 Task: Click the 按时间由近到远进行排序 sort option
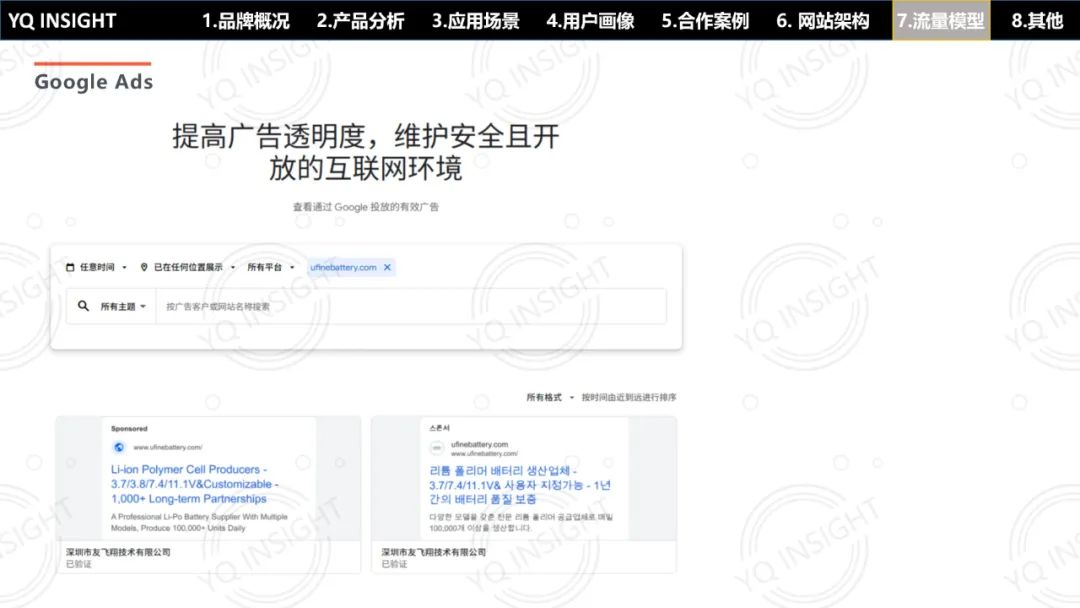click(x=629, y=397)
